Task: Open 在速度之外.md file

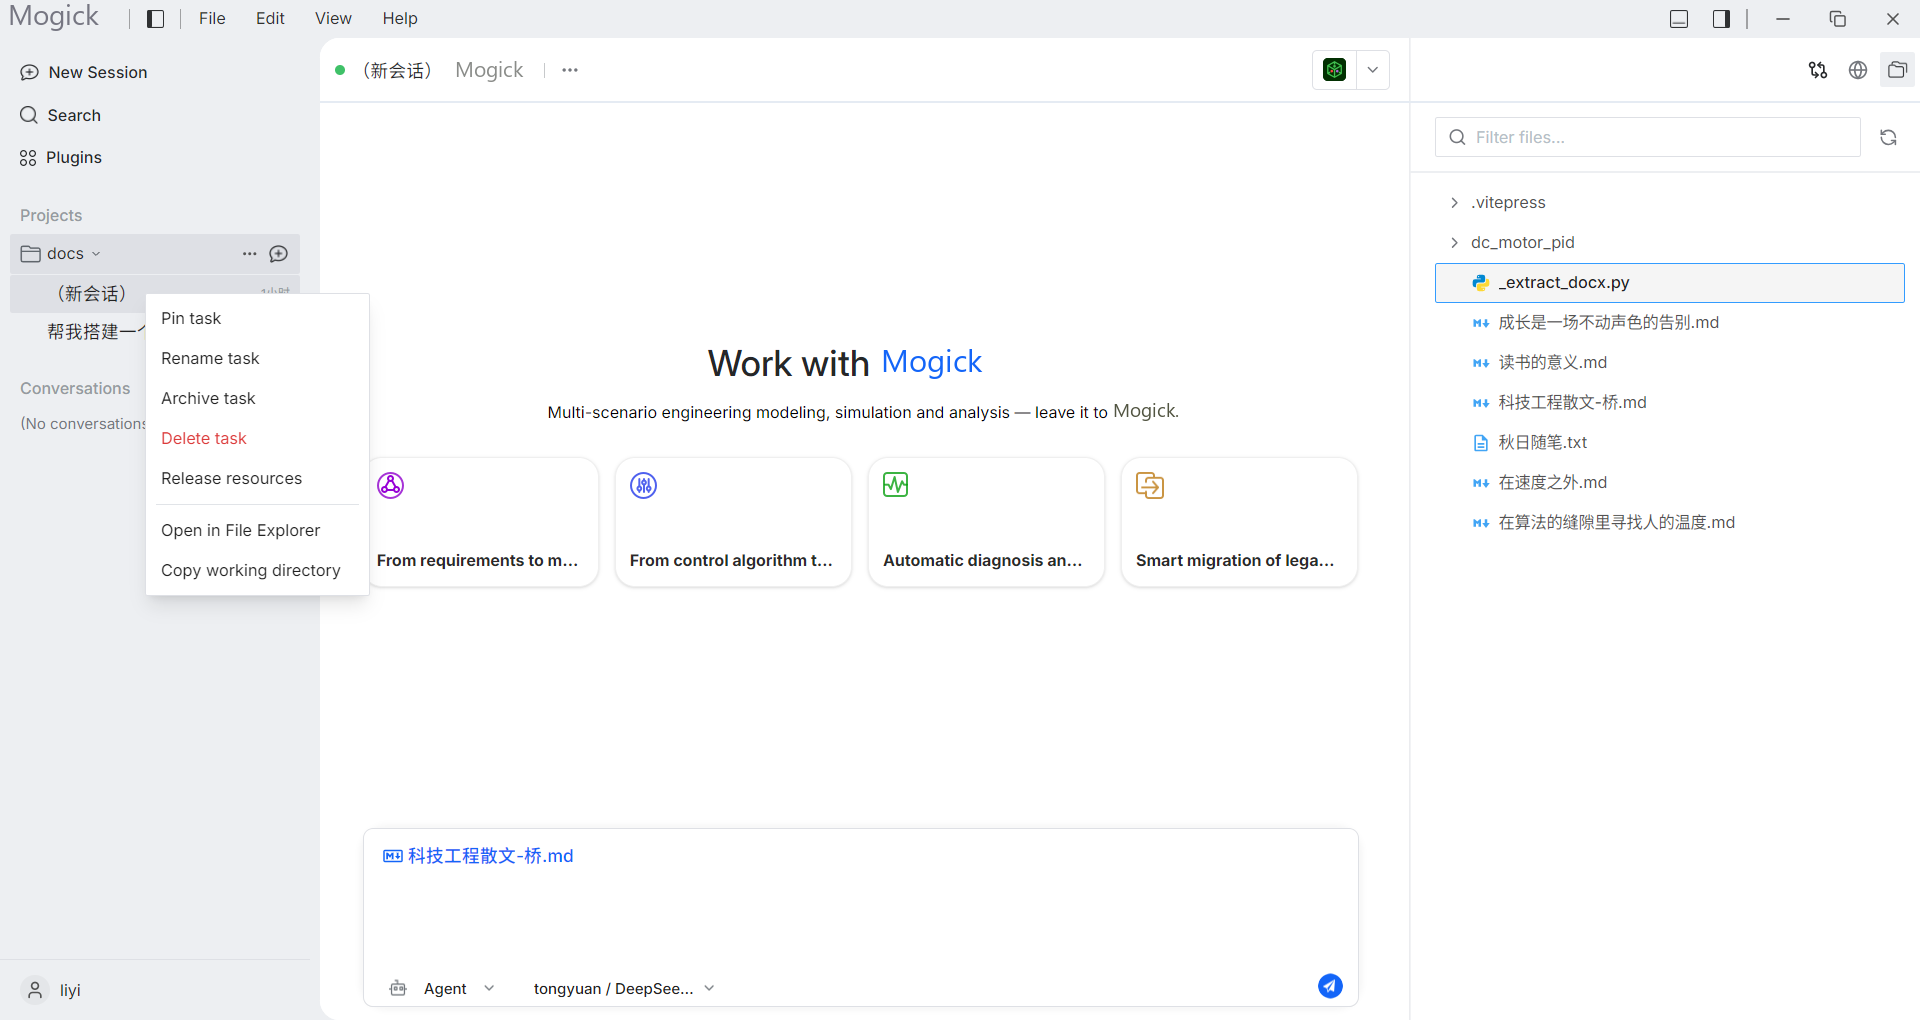Action: pyautogui.click(x=1670, y=482)
